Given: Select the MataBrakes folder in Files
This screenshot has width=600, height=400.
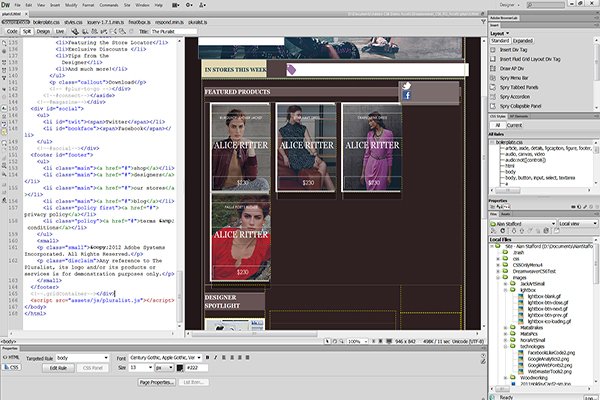Looking at the screenshot, I should (531, 328).
